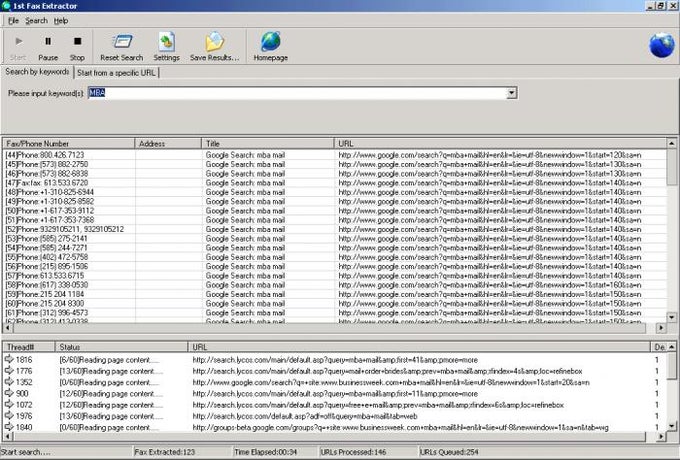Click thread list scroll right arrow
680x460 pixels.
pos(661,436)
